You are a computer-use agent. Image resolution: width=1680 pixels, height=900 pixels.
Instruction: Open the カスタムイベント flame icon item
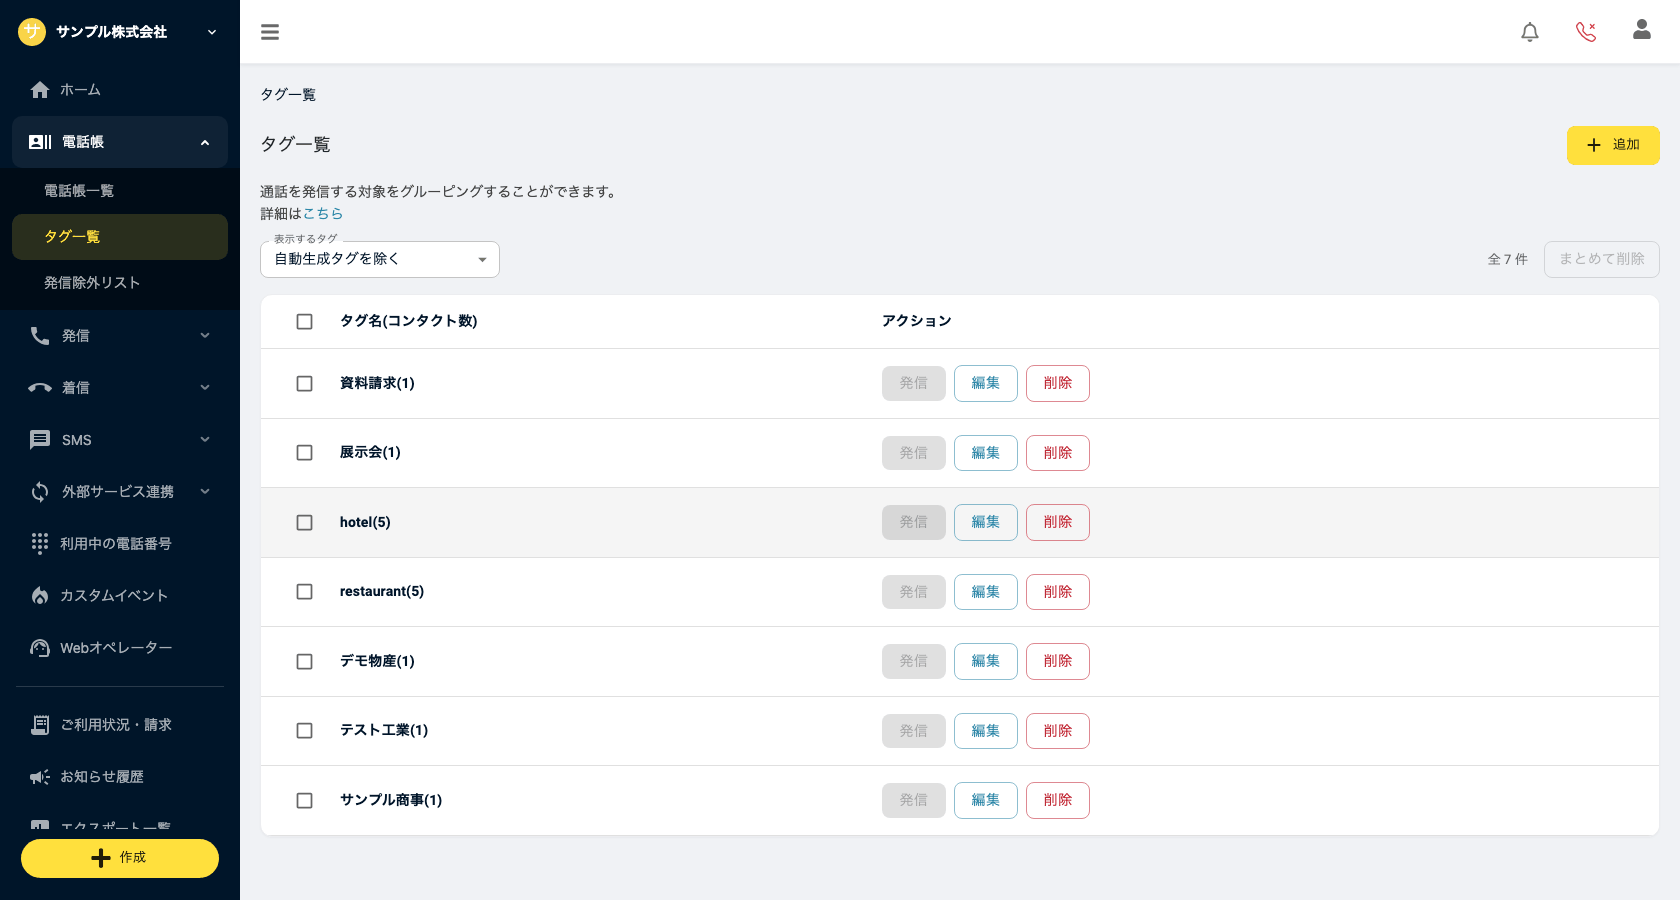[x=40, y=595]
